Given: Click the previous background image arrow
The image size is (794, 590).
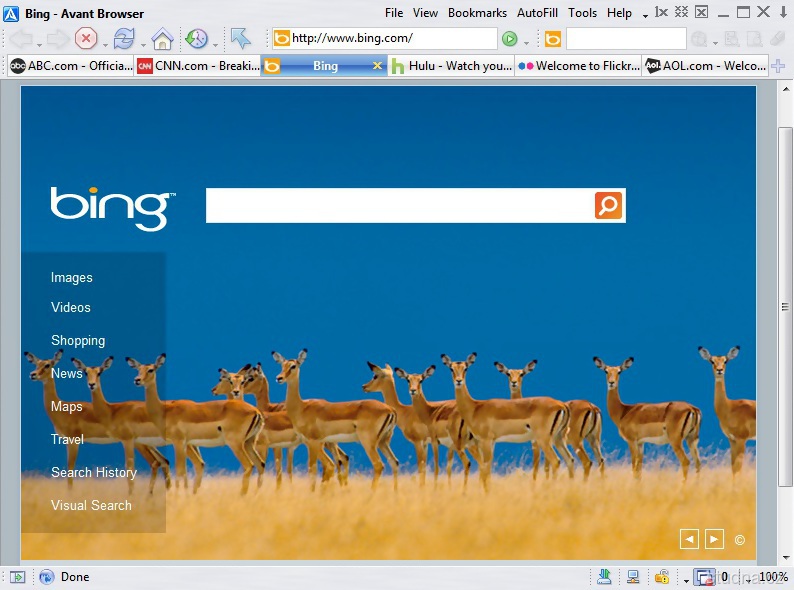Looking at the screenshot, I should [689, 539].
